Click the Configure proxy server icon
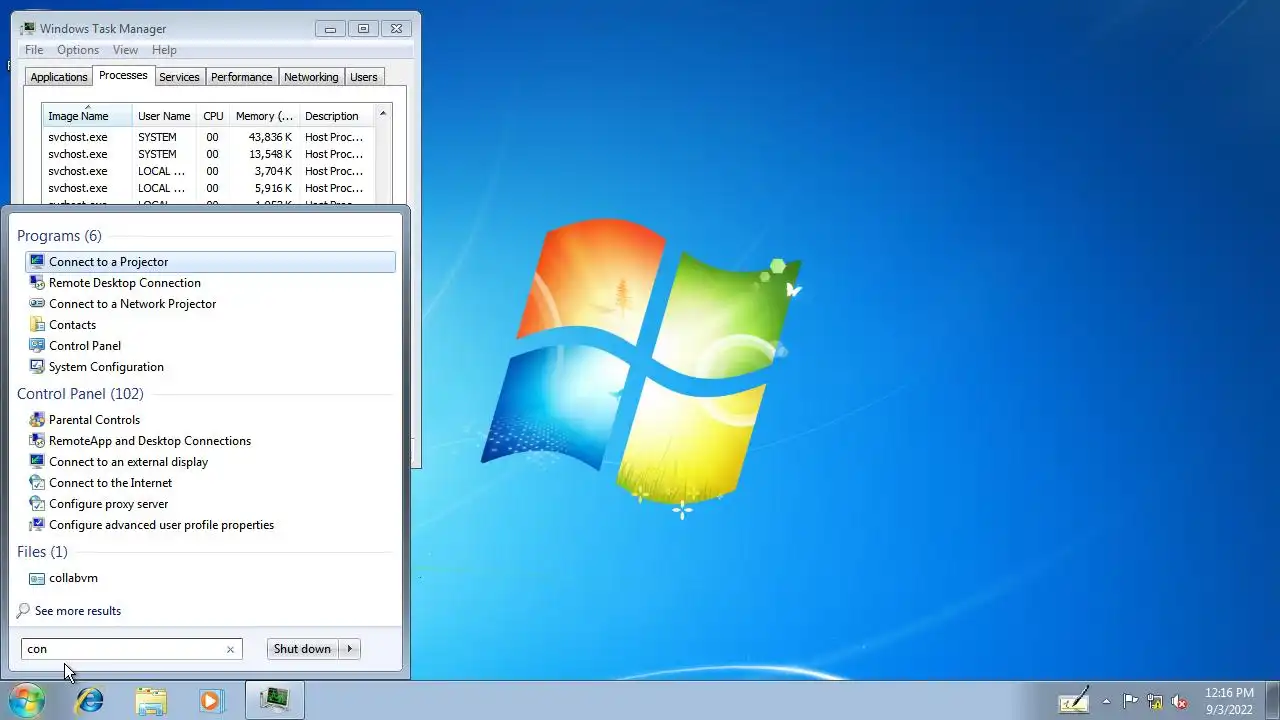The height and width of the screenshot is (720, 1280). (x=37, y=503)
